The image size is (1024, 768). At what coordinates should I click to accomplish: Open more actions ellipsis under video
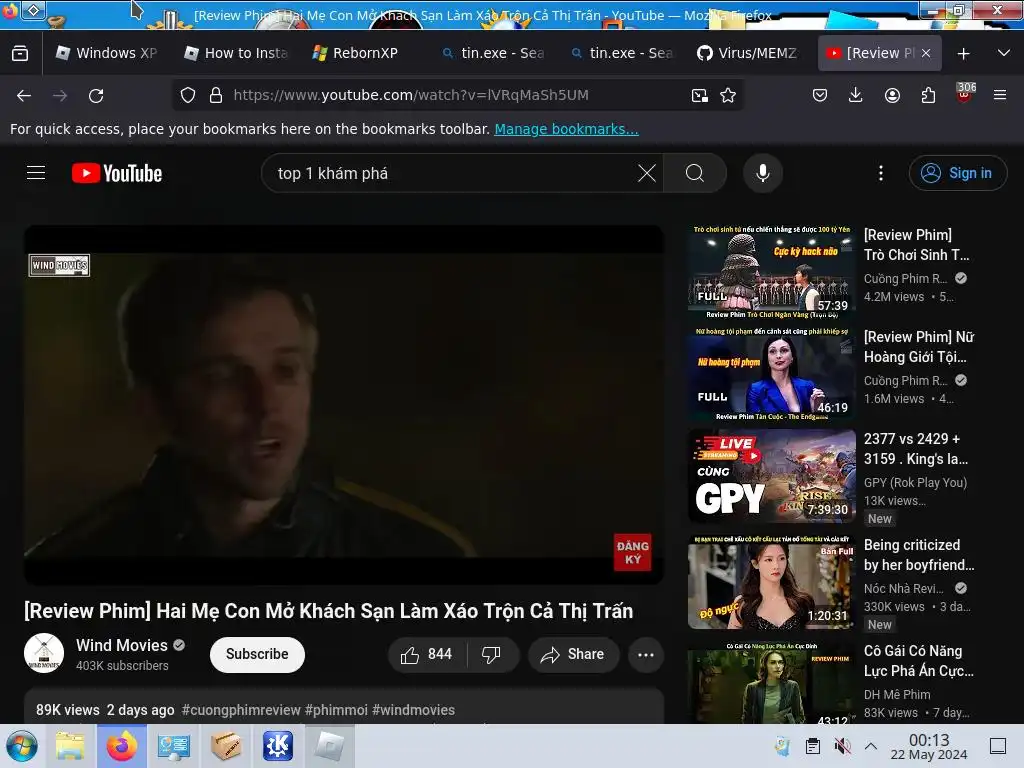coord(646,654)
